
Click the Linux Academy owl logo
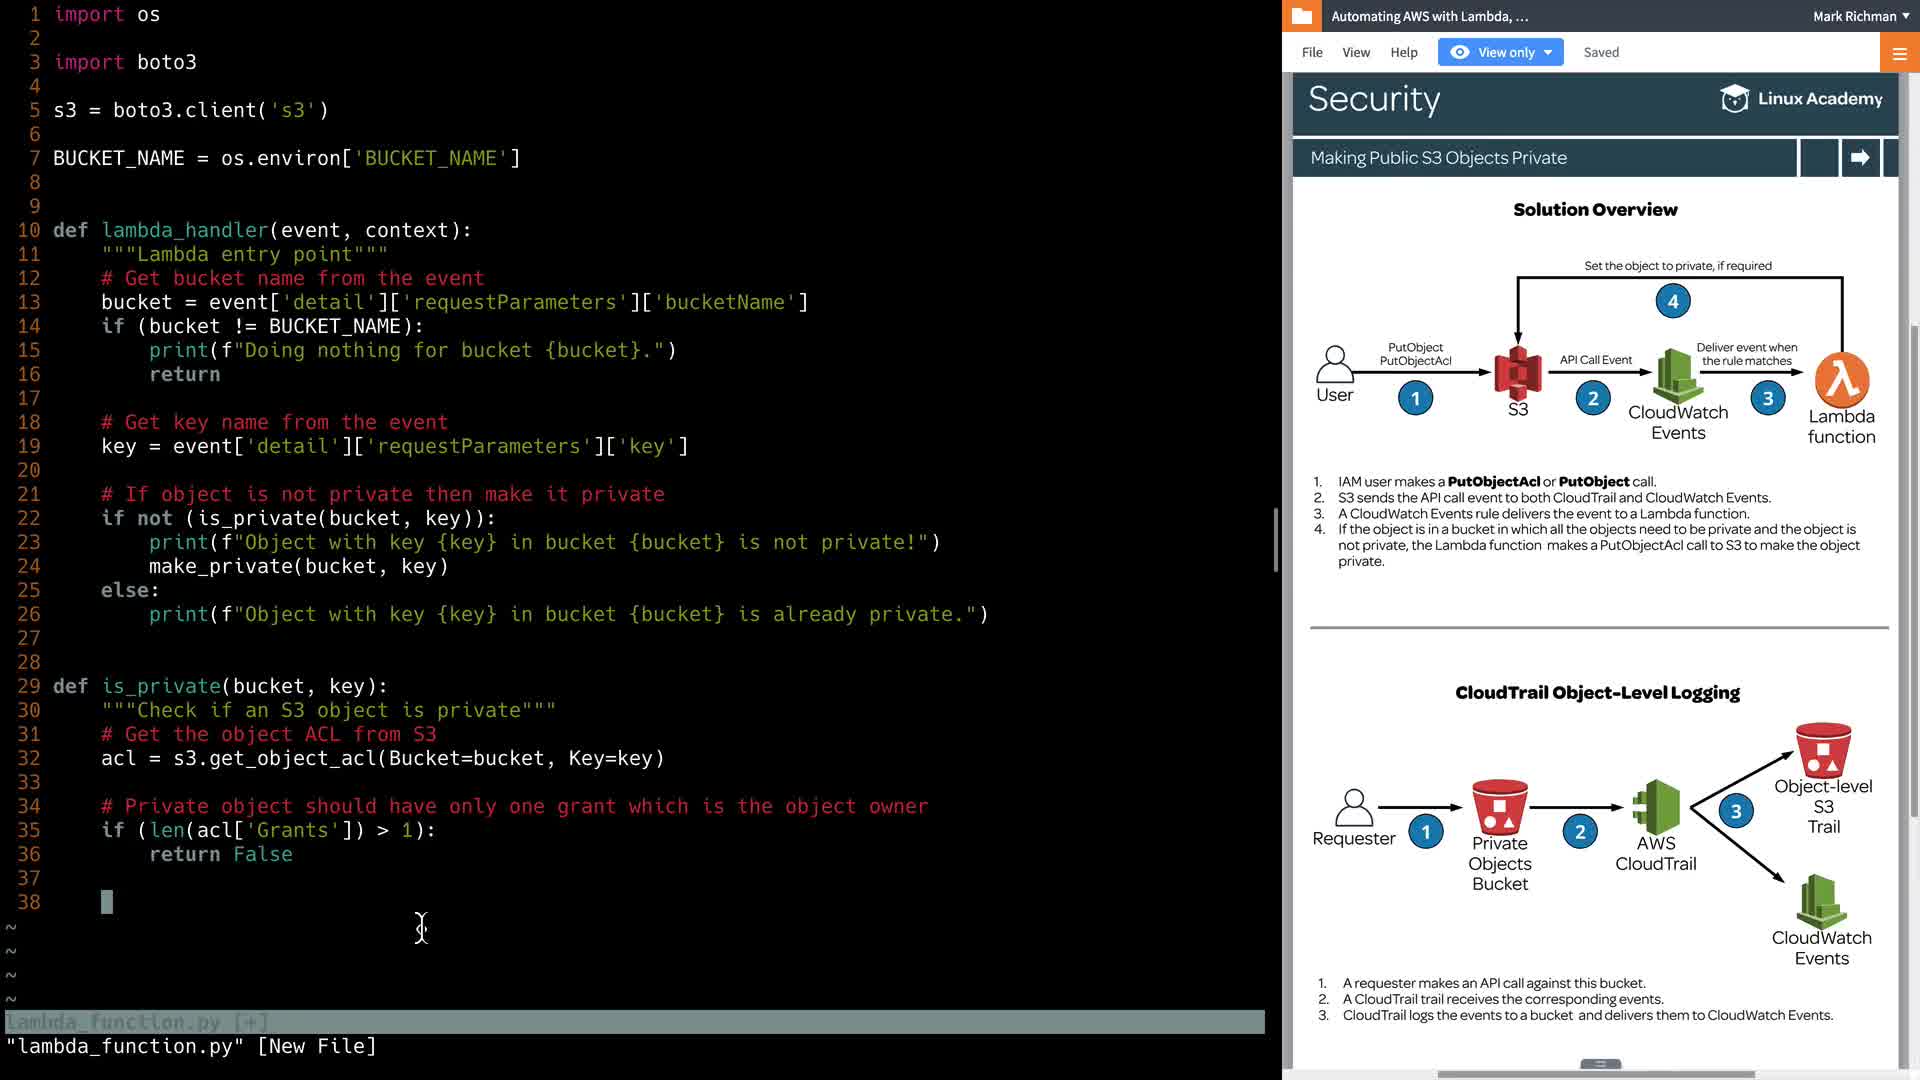[1734, 99]
